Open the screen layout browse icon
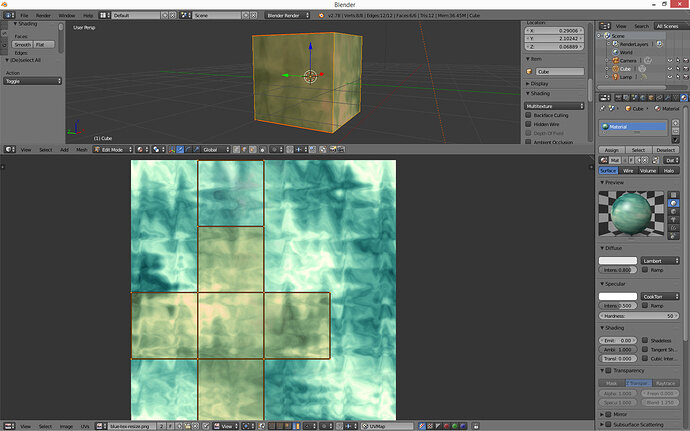This screenshot has width=690, height=431. click(105, 15)
